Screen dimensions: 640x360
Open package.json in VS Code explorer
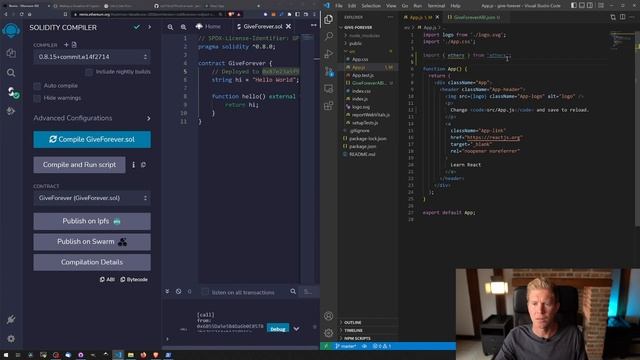tap(362, 147)
